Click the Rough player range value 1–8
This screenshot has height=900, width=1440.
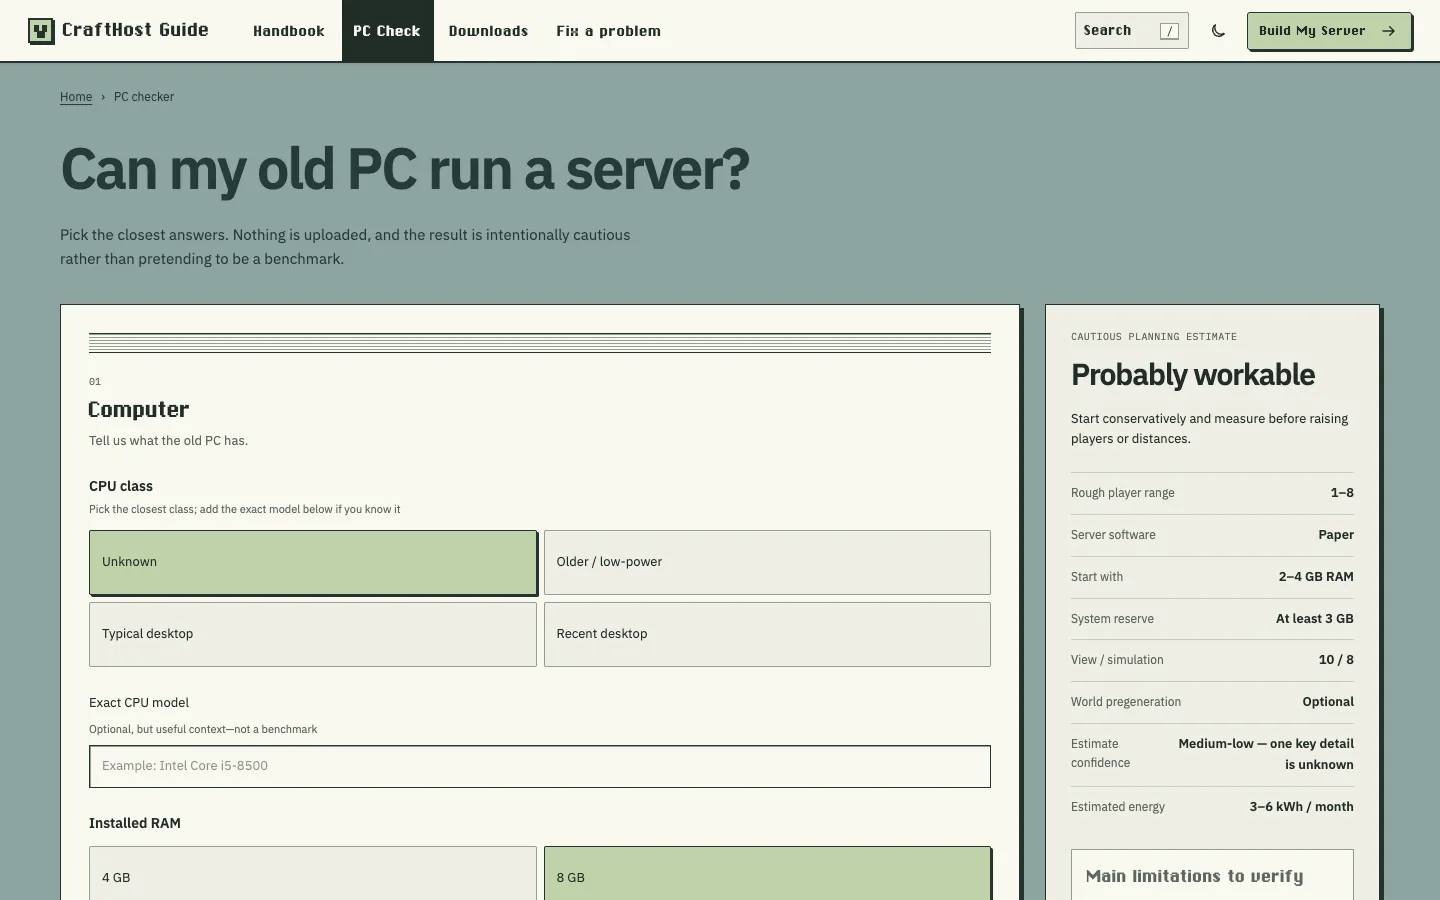point(1342,493)
